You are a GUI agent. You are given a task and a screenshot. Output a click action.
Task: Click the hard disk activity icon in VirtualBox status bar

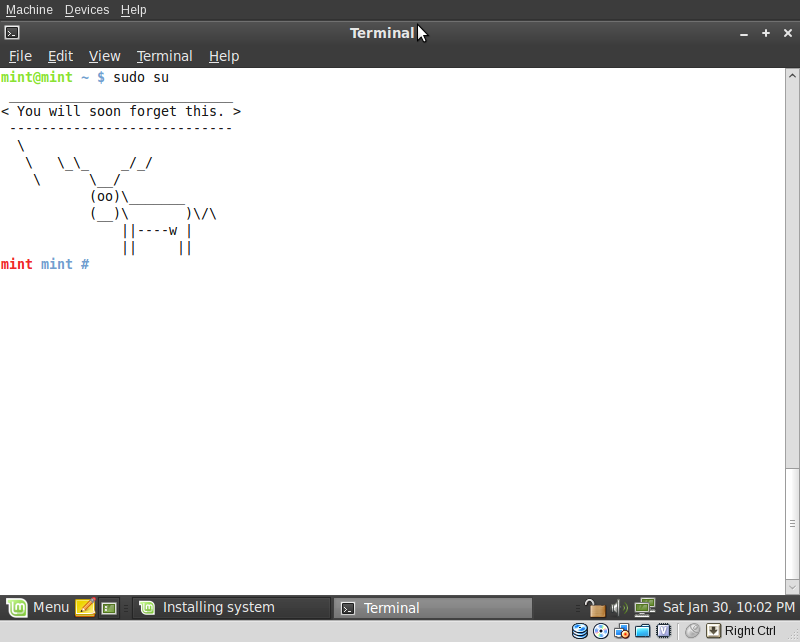coord(580,630)
